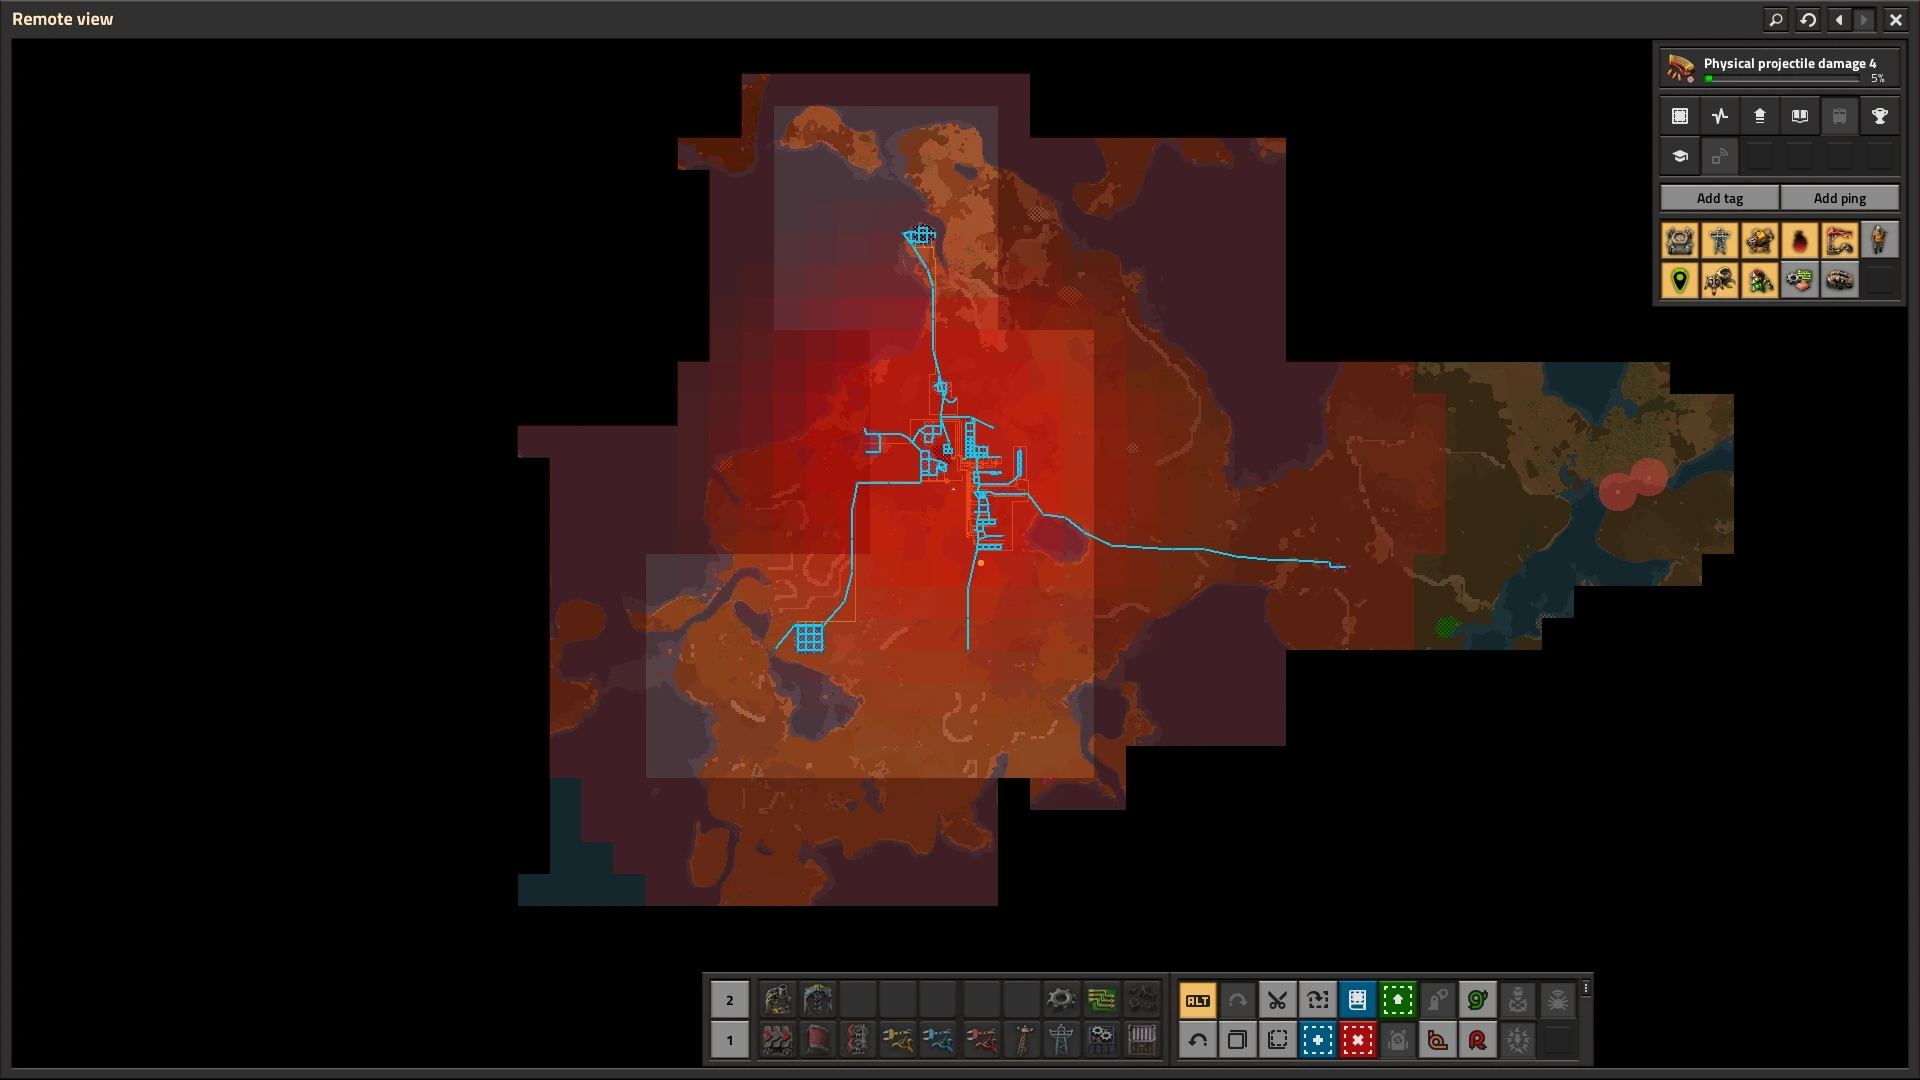Select the assembling machine quickbar slot
The height and width of the screenshot is (1080, 1920).
1101,1040
